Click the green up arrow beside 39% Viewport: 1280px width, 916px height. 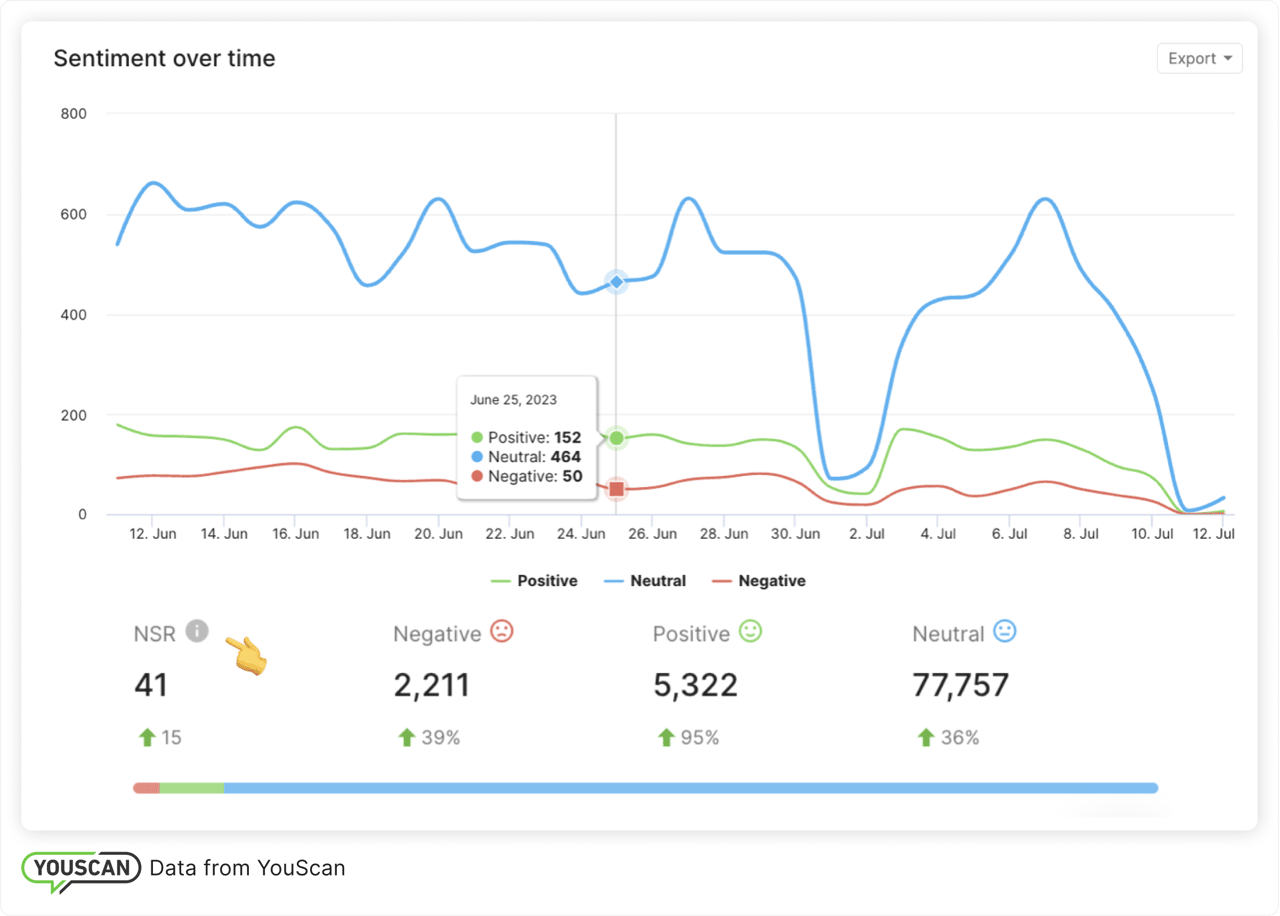coord(405,737)
